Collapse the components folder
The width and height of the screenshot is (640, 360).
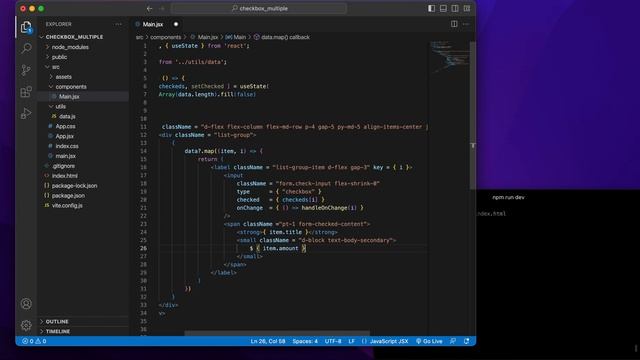(x=71, y=87)
